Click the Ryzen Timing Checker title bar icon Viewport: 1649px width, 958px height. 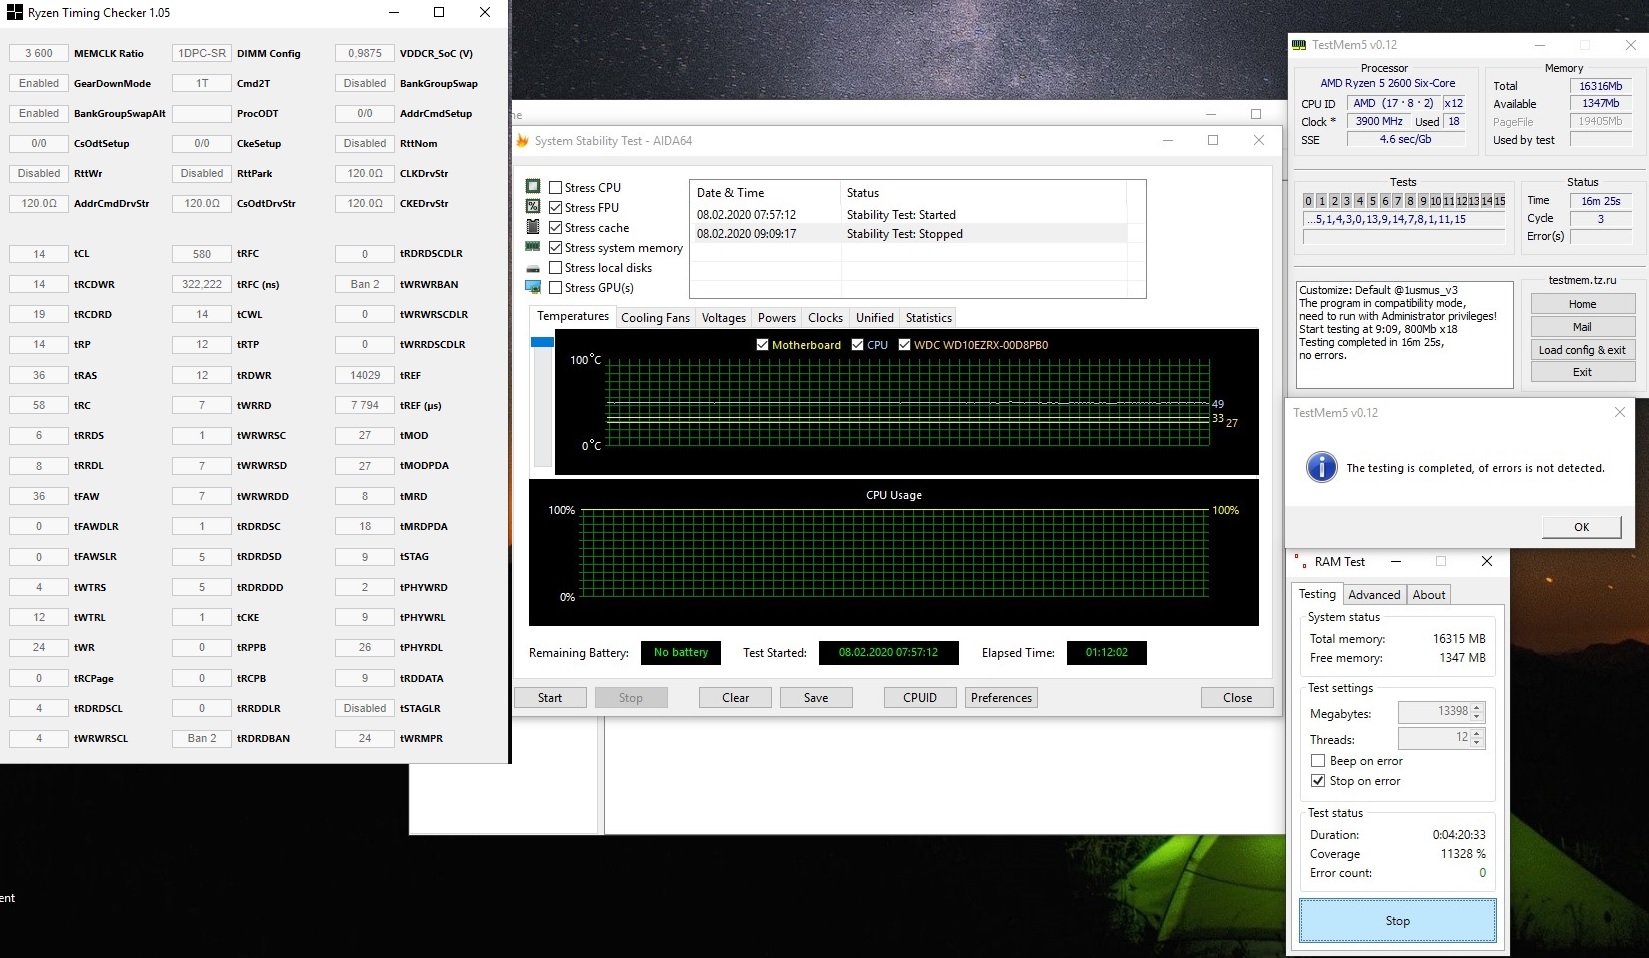click(14, 13)
